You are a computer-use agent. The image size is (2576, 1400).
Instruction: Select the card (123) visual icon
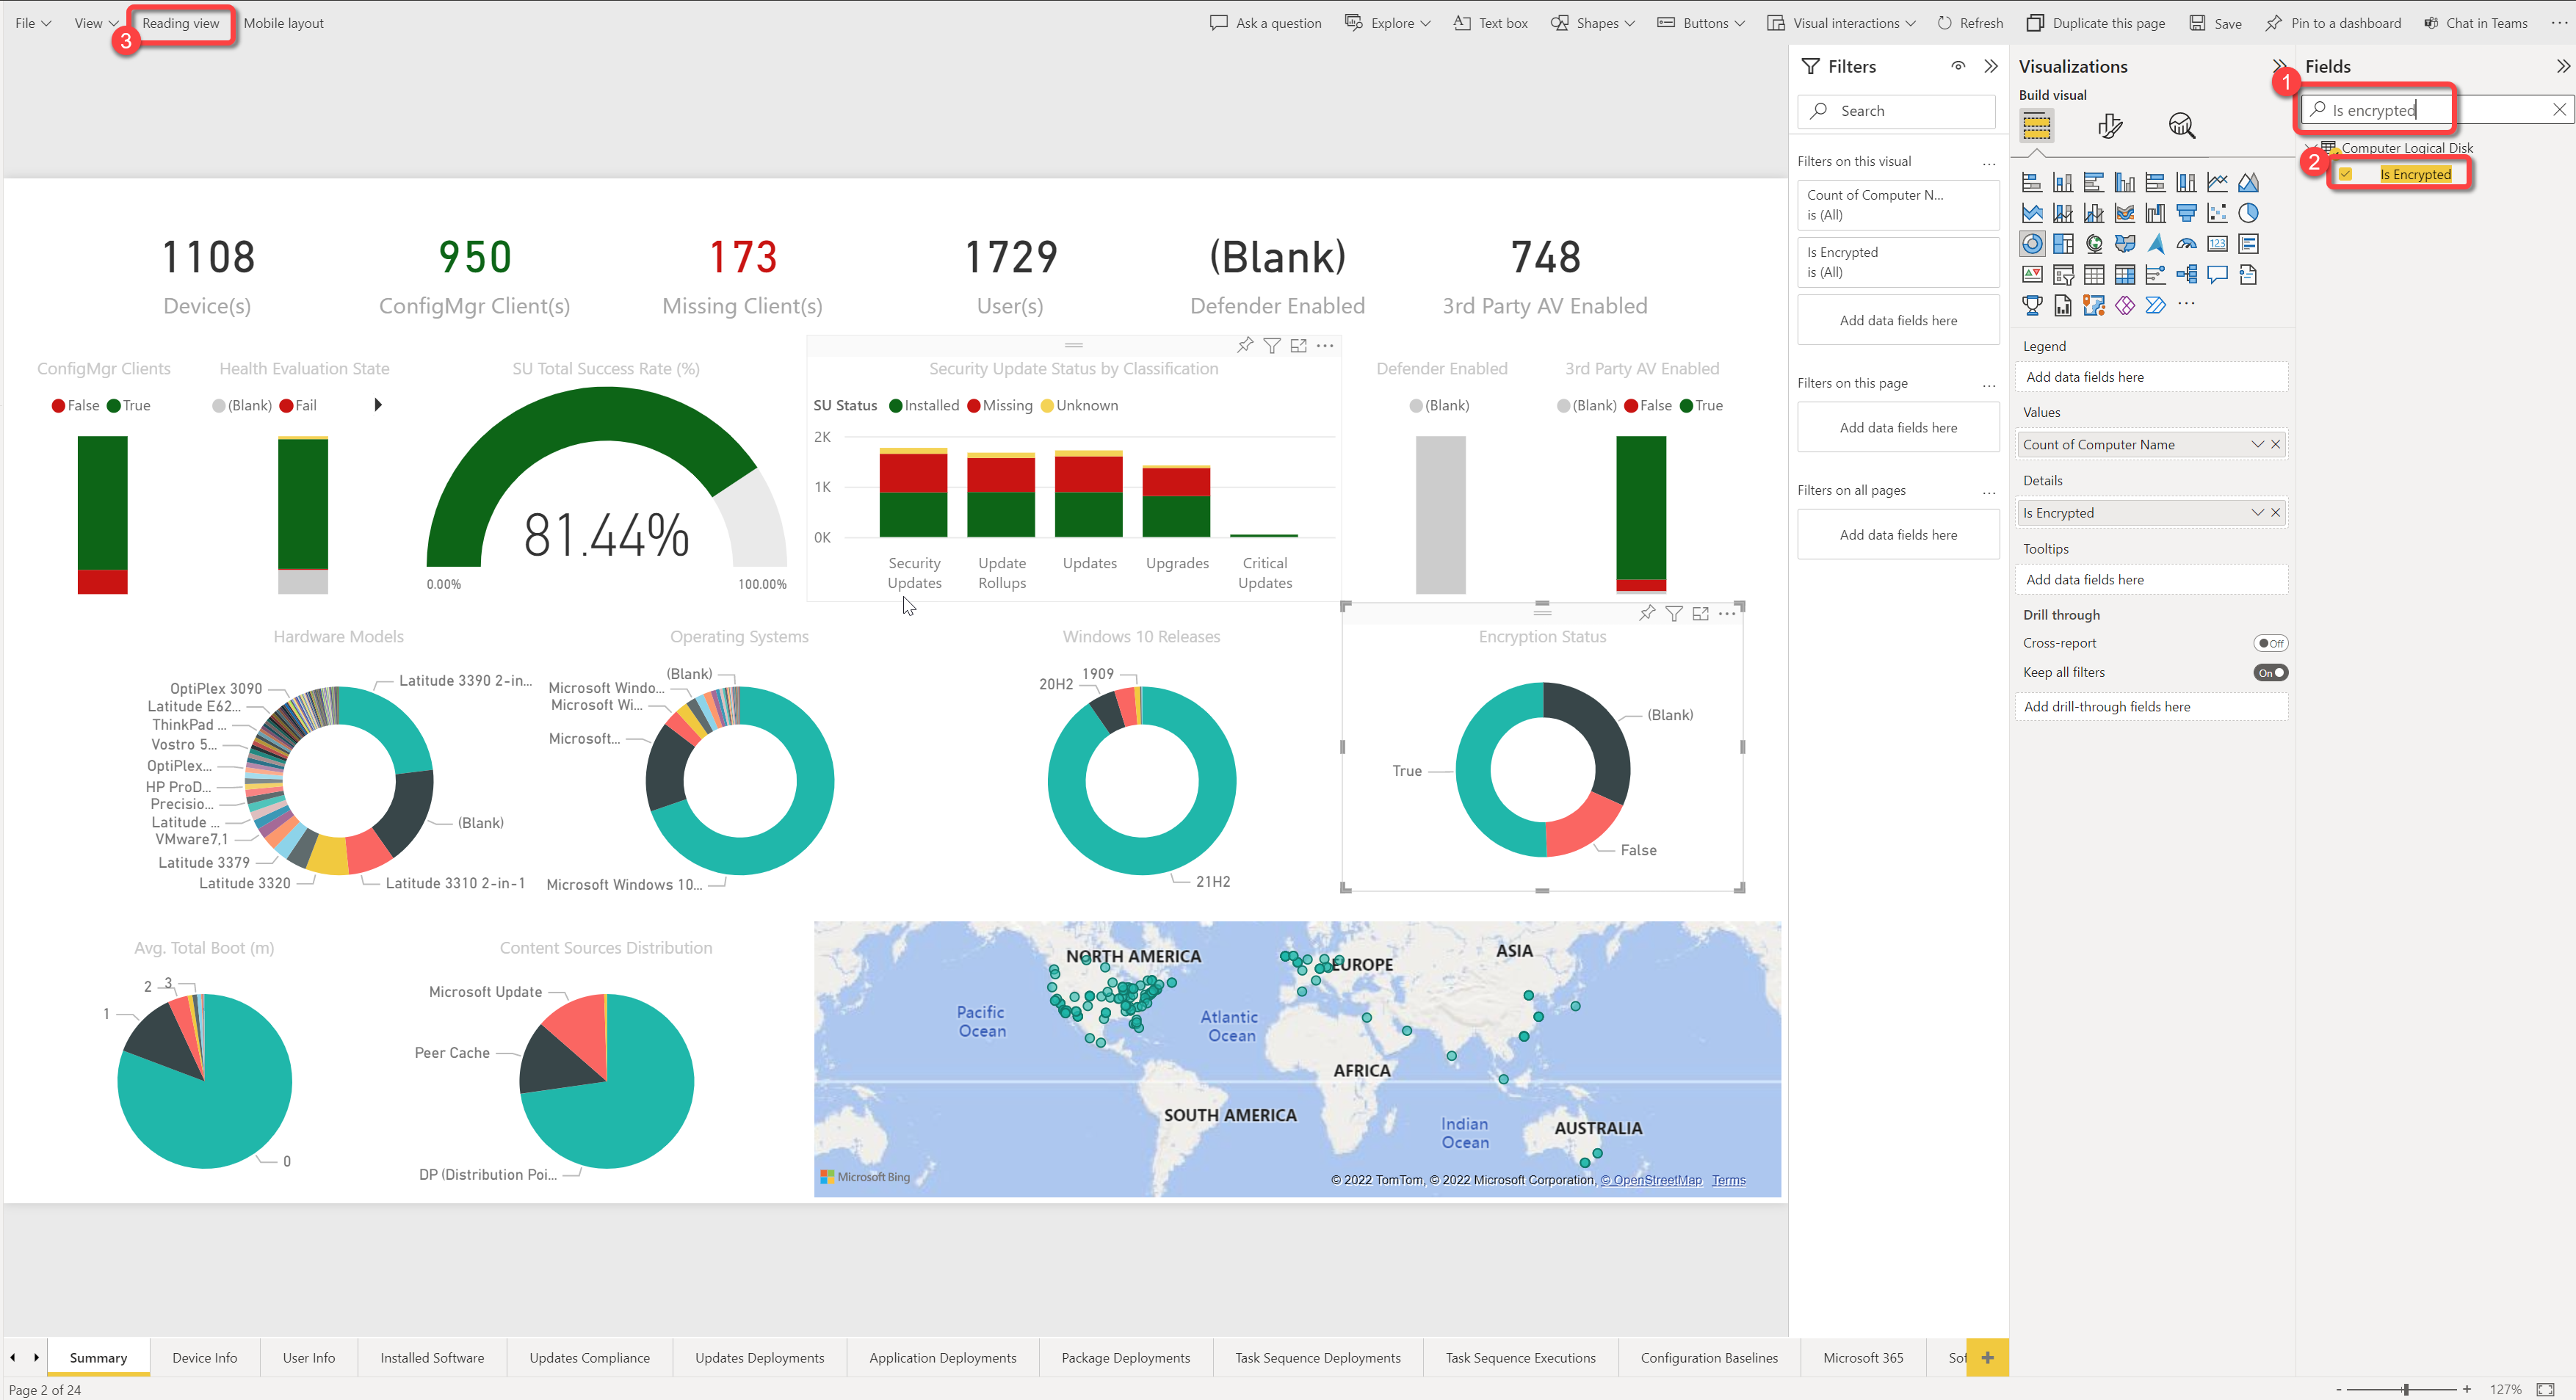(x=2217, y=244)
